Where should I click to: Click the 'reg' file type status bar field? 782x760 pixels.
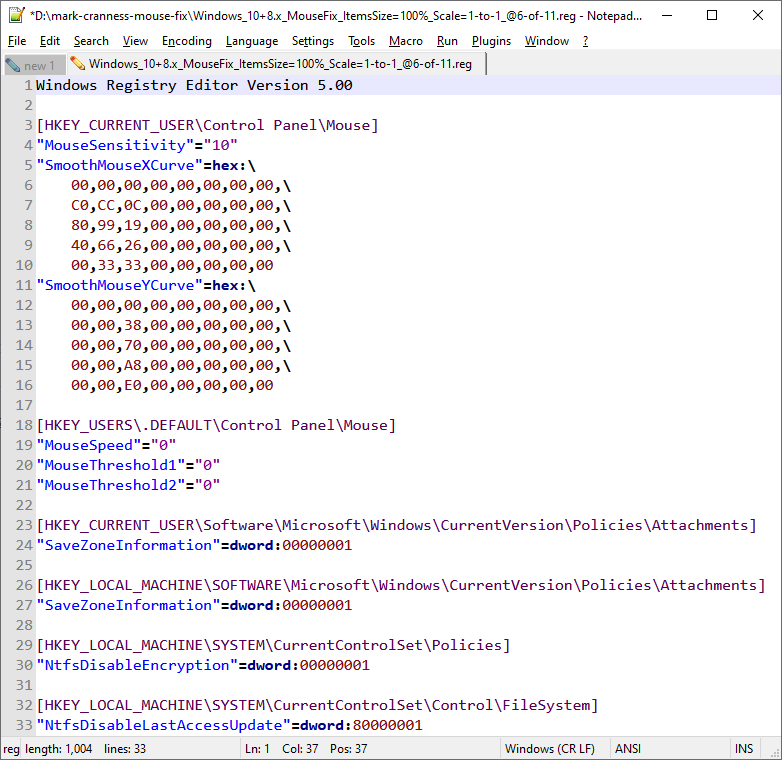(11, 749)
